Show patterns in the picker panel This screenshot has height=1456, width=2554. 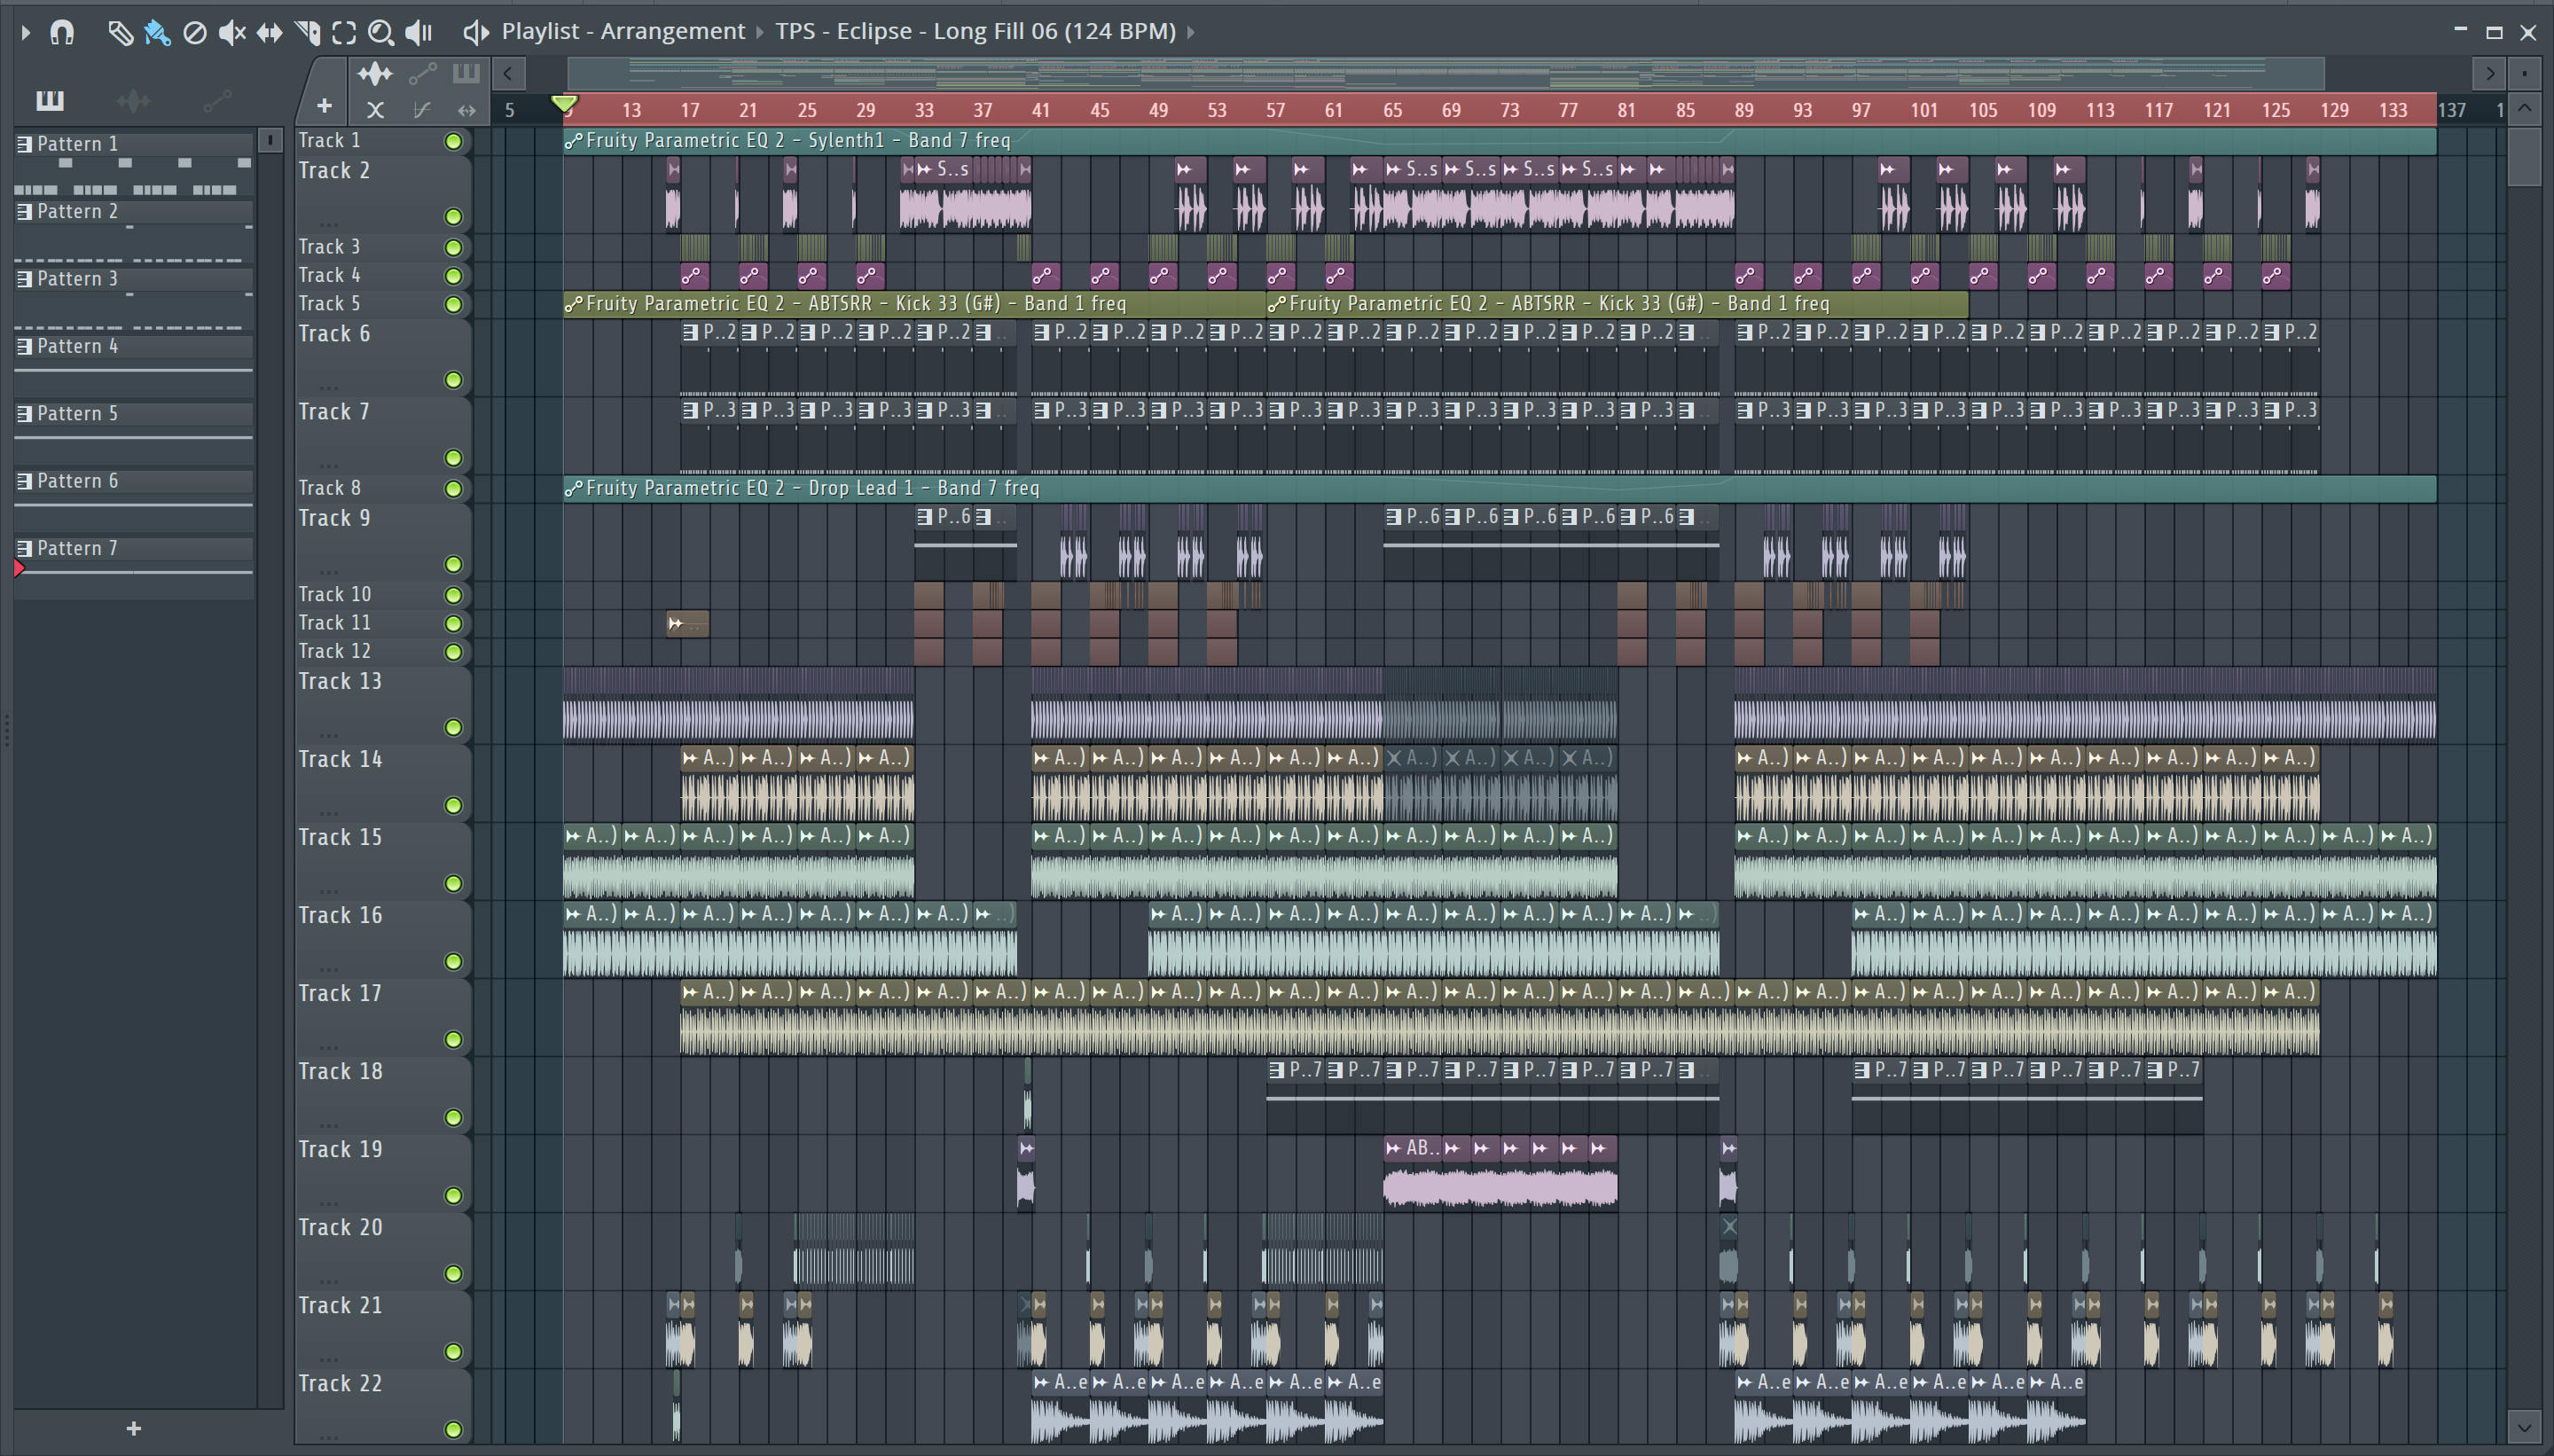[x=49, y=100]
